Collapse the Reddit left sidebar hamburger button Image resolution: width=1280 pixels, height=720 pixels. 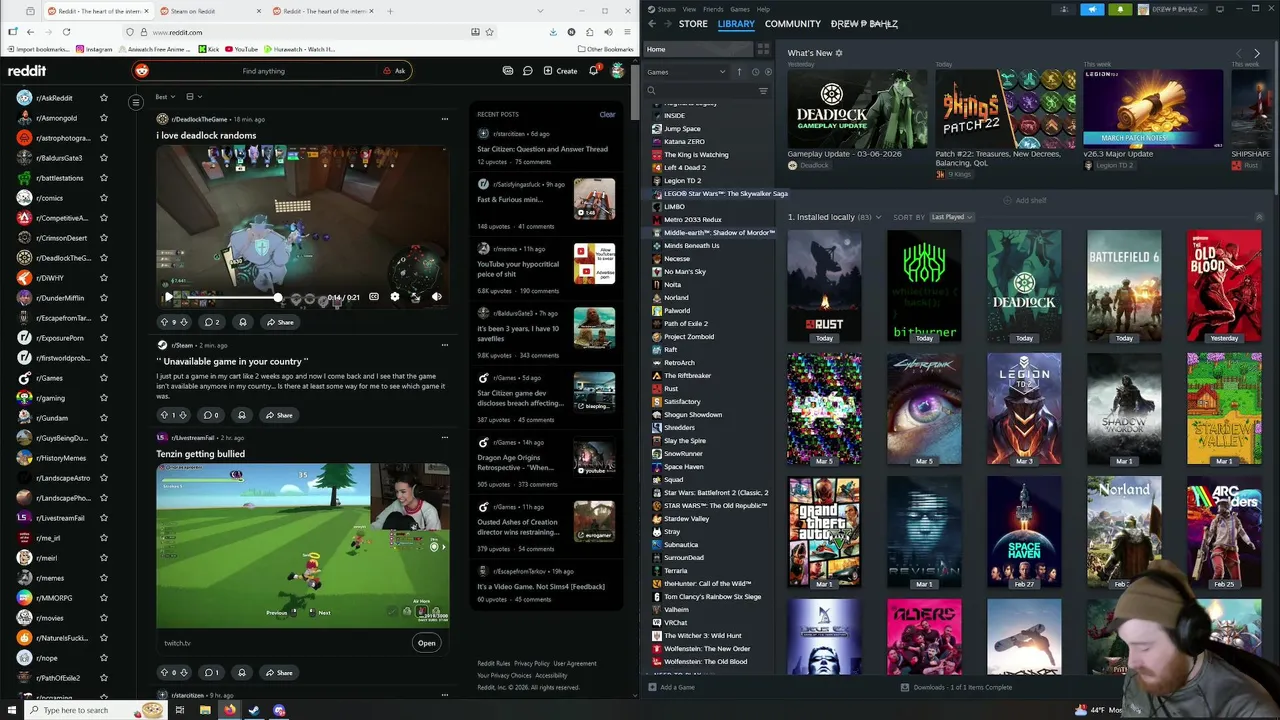(x=136, y=102)
